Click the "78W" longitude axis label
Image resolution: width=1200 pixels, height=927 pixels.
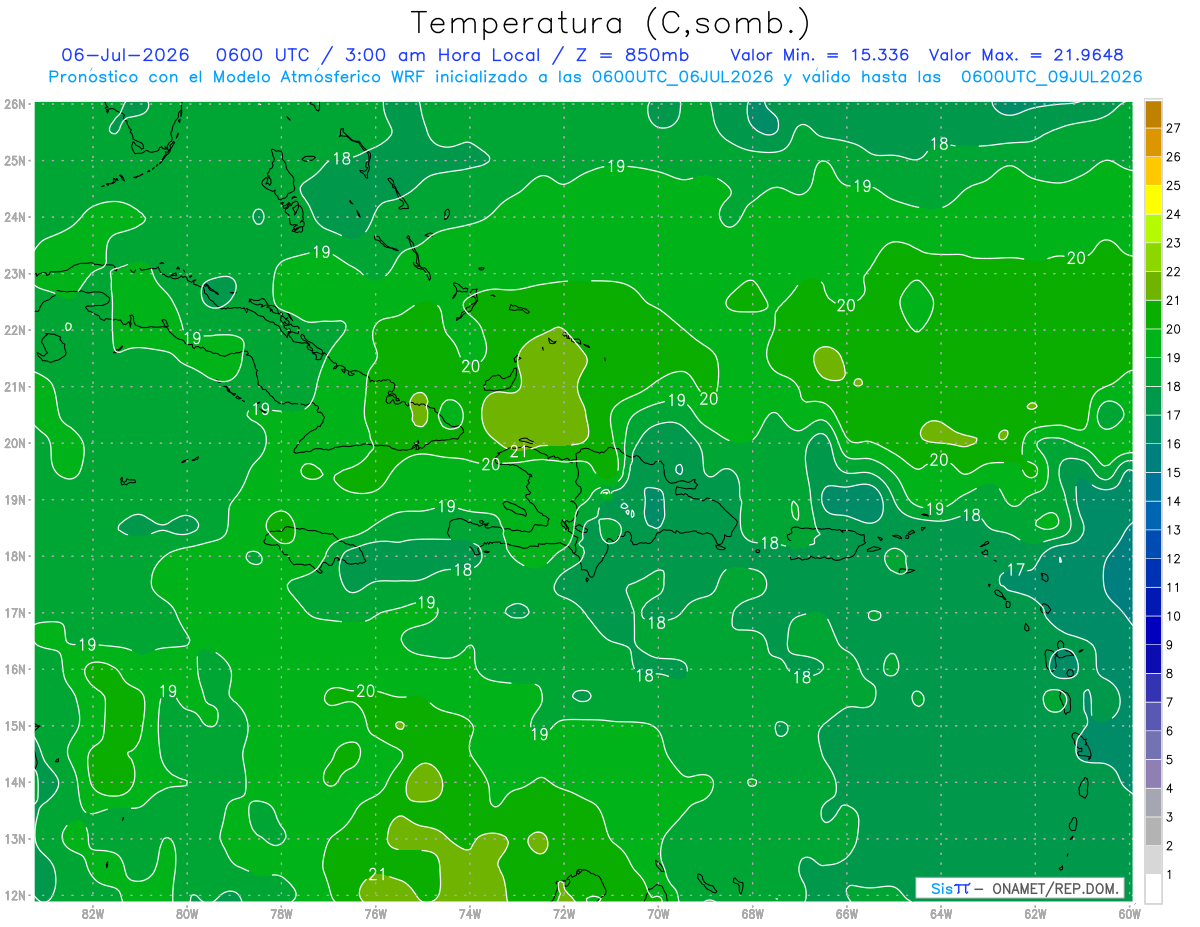(x=281, y=913)
